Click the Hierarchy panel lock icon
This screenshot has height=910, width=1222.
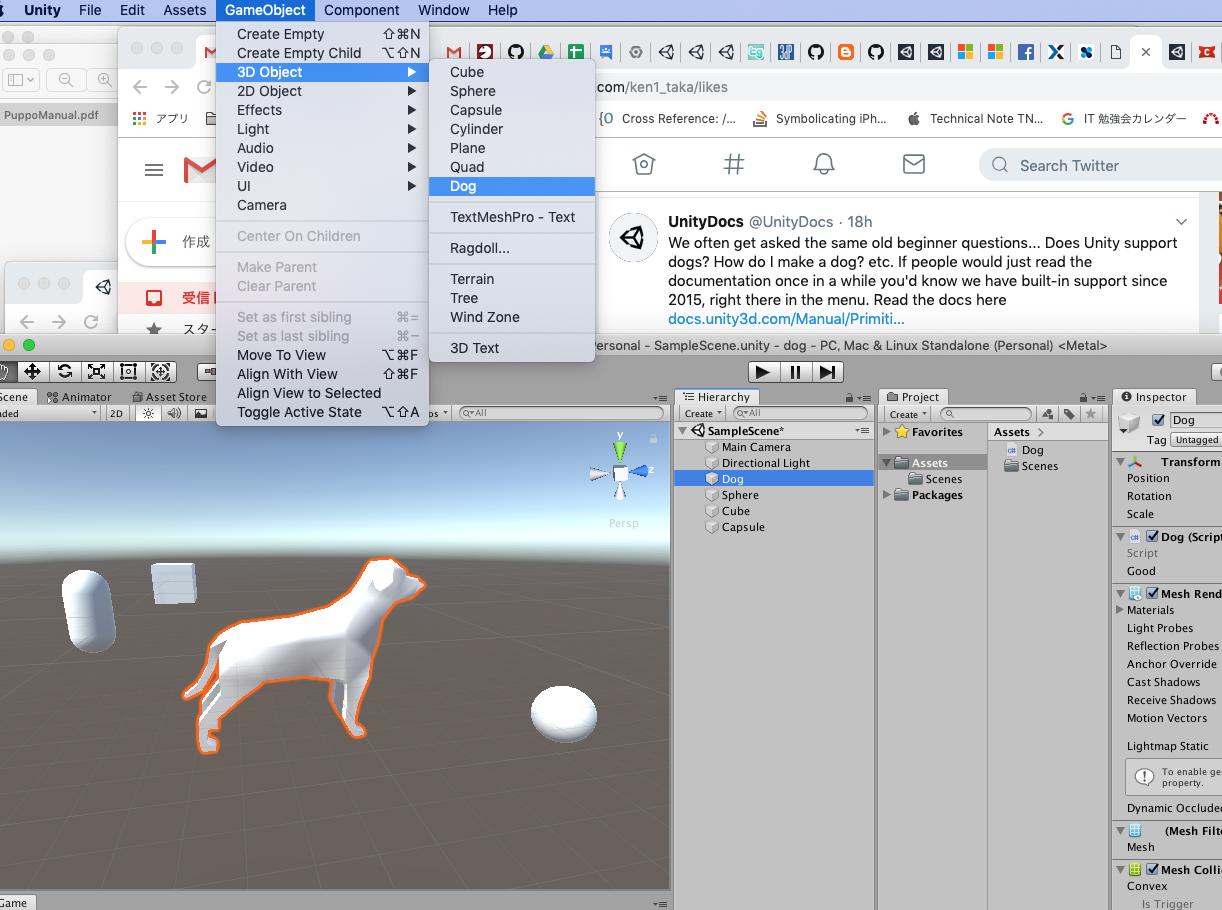tap(849, 397)
